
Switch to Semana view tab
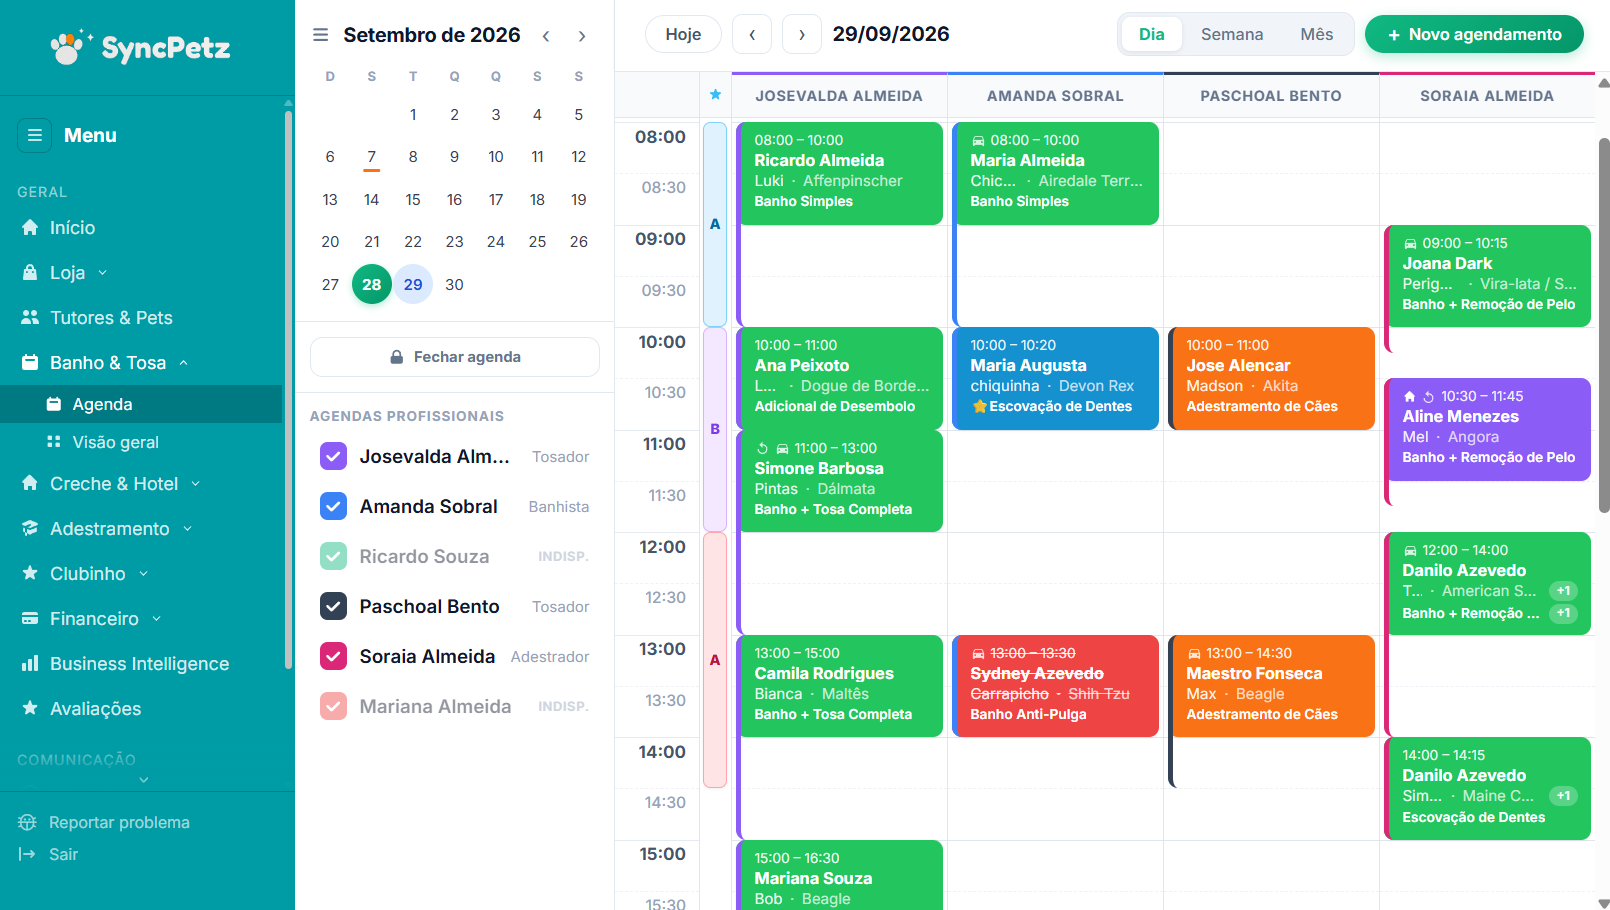pyautogui.click(x=1232, y=34)
